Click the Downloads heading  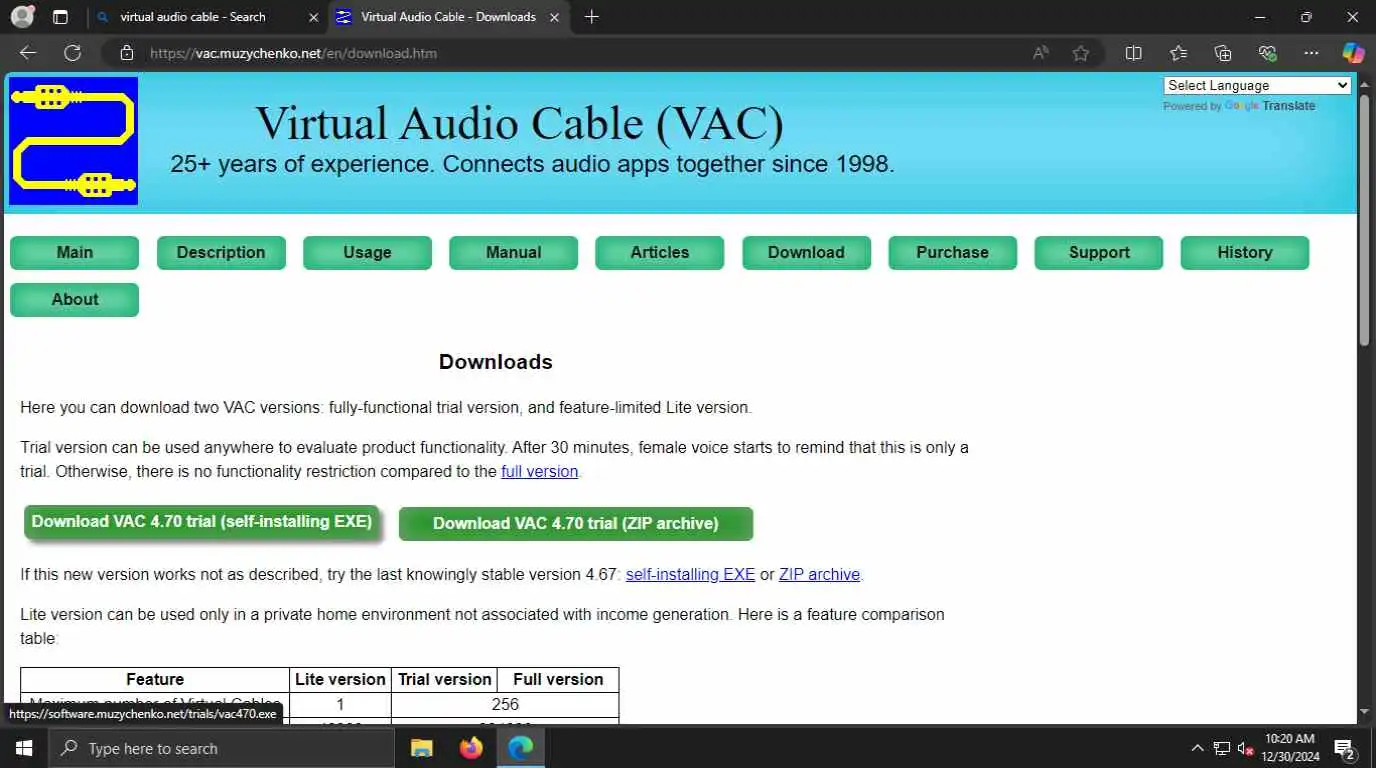click(x=496, y=362)
